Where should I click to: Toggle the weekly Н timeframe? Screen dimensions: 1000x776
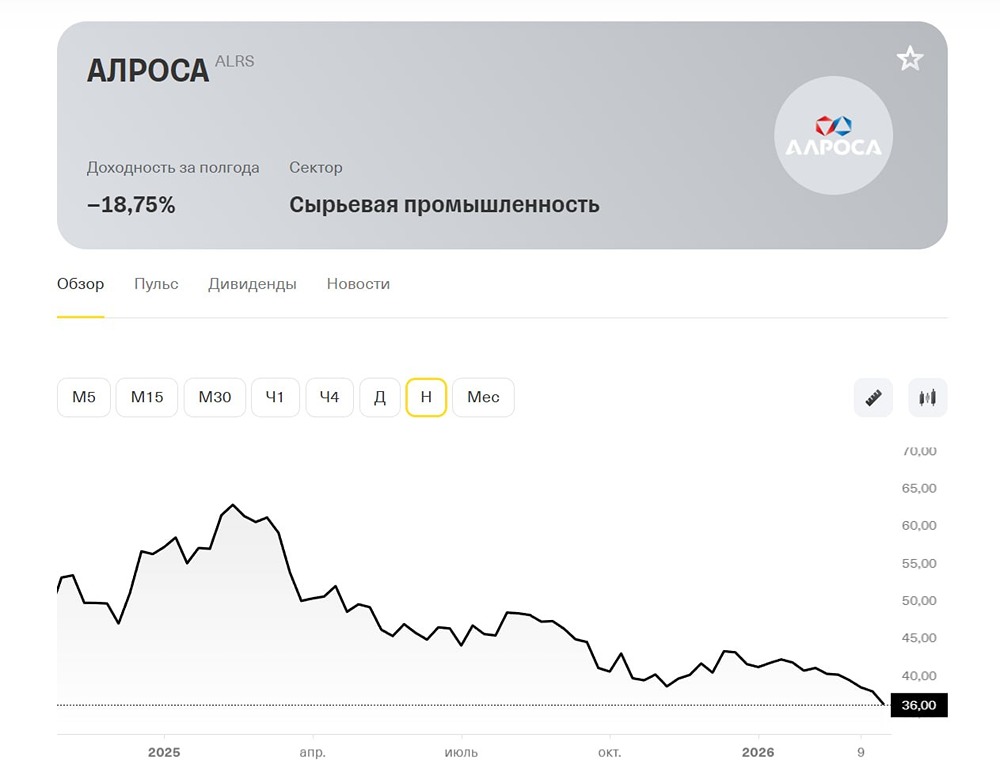426,397
